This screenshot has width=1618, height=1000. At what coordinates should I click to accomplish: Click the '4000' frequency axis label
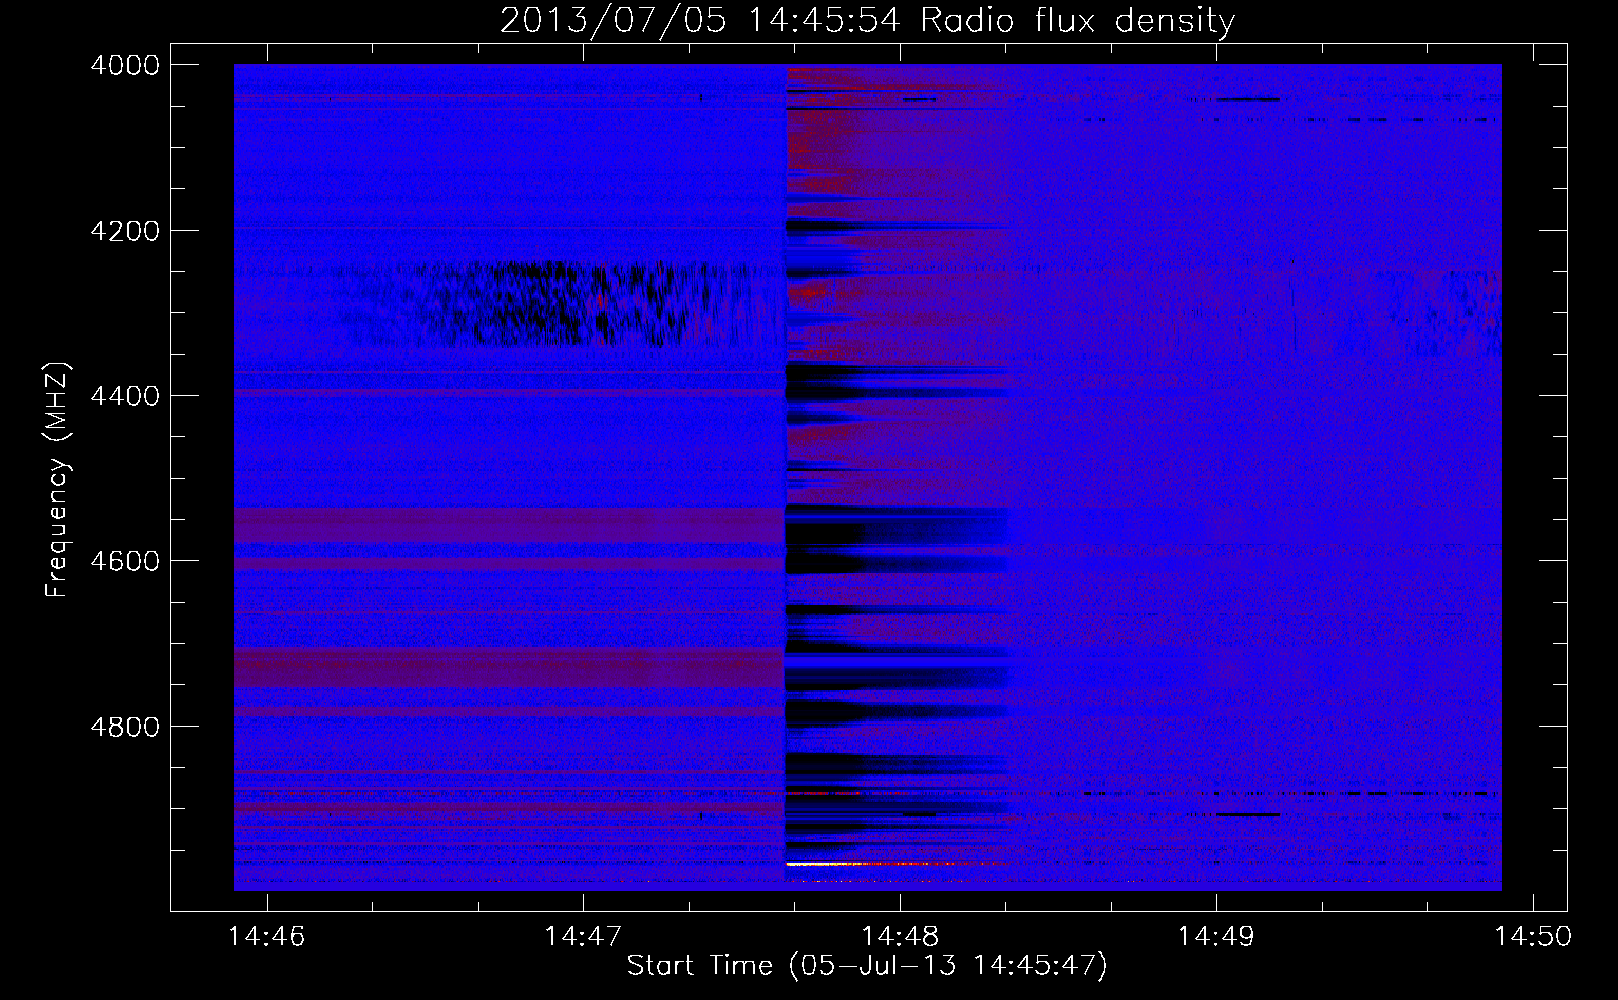click(x=125, y=65)
